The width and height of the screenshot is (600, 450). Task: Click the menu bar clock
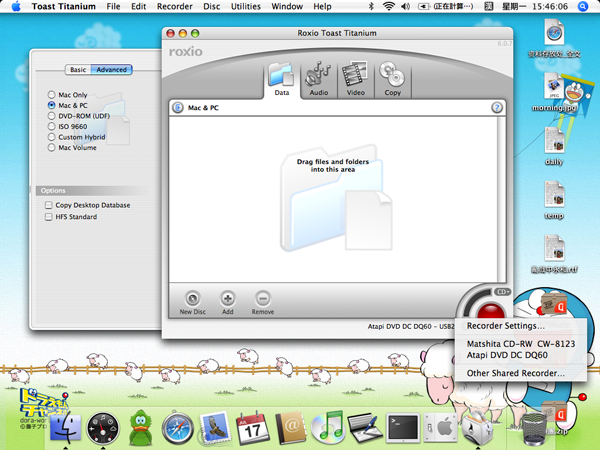(x=535, y=7)
